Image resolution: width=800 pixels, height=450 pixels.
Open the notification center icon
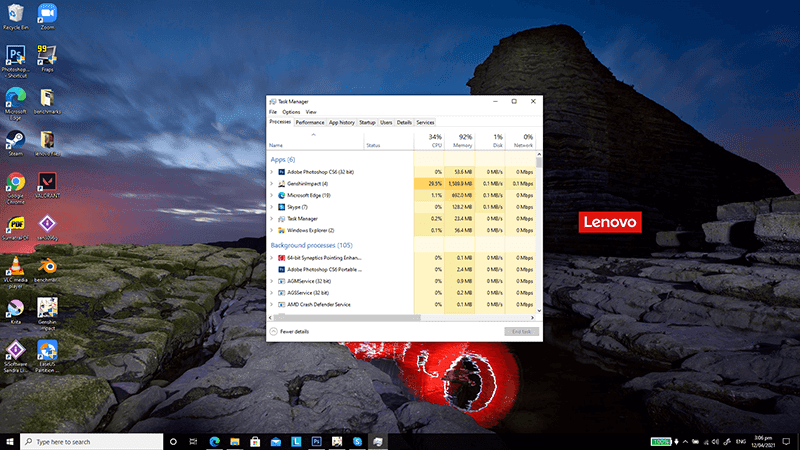(786, 442)
